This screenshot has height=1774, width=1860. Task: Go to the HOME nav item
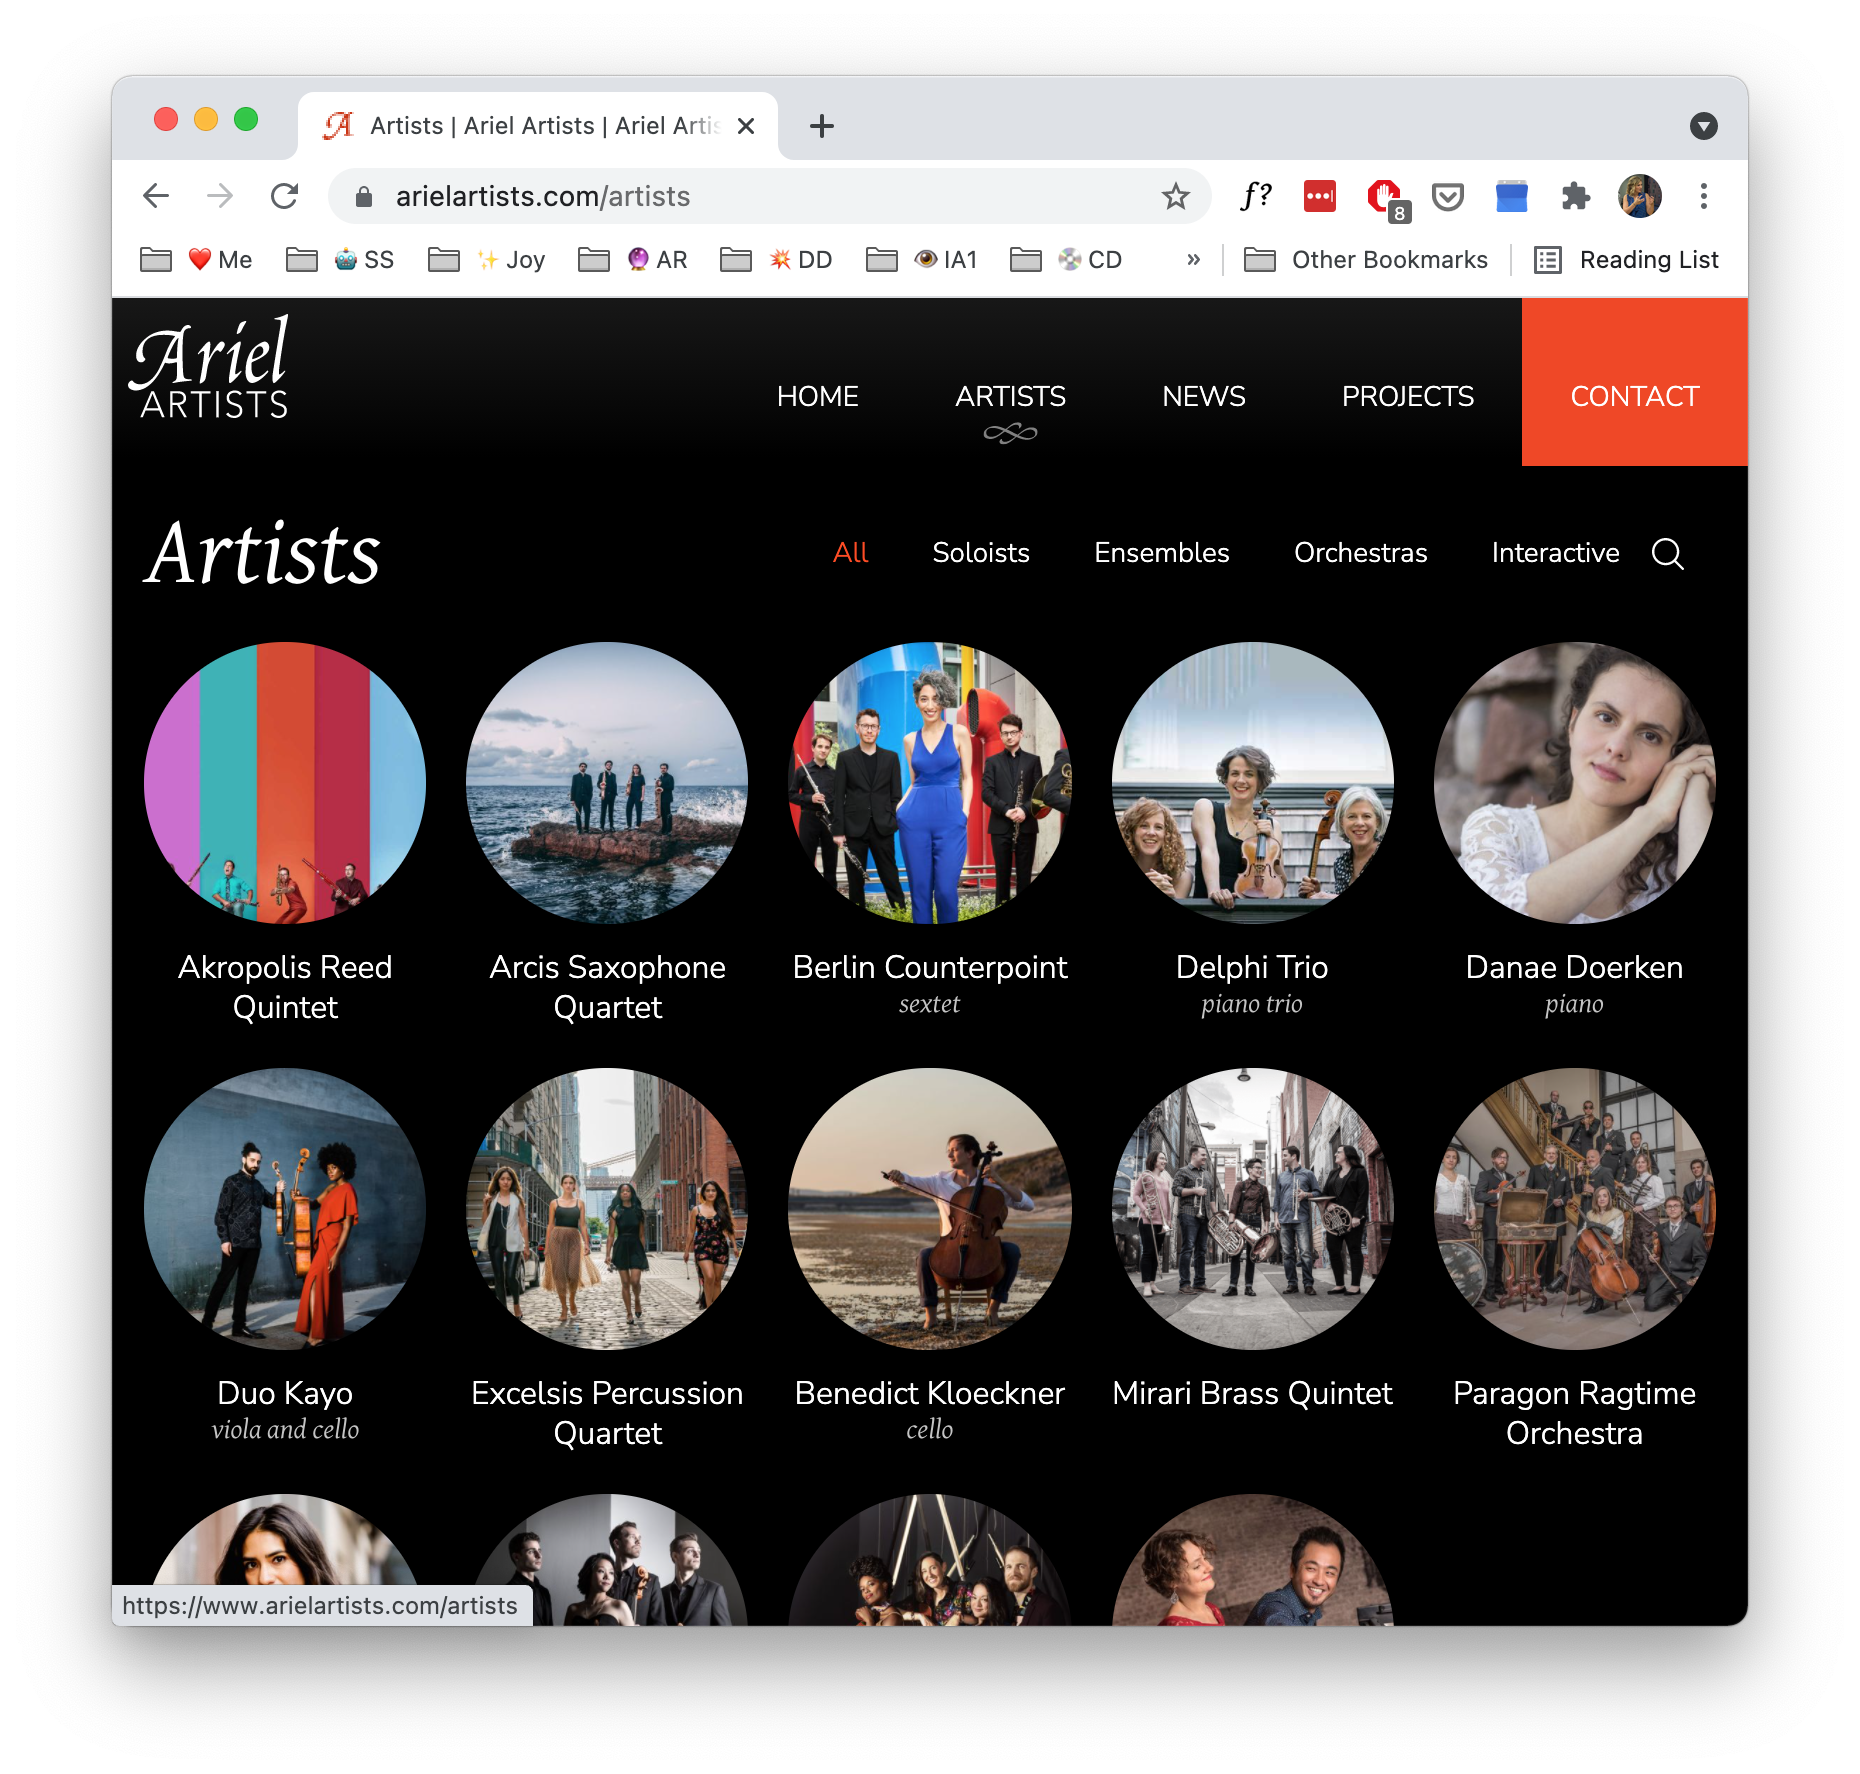(x=818, y=396)
